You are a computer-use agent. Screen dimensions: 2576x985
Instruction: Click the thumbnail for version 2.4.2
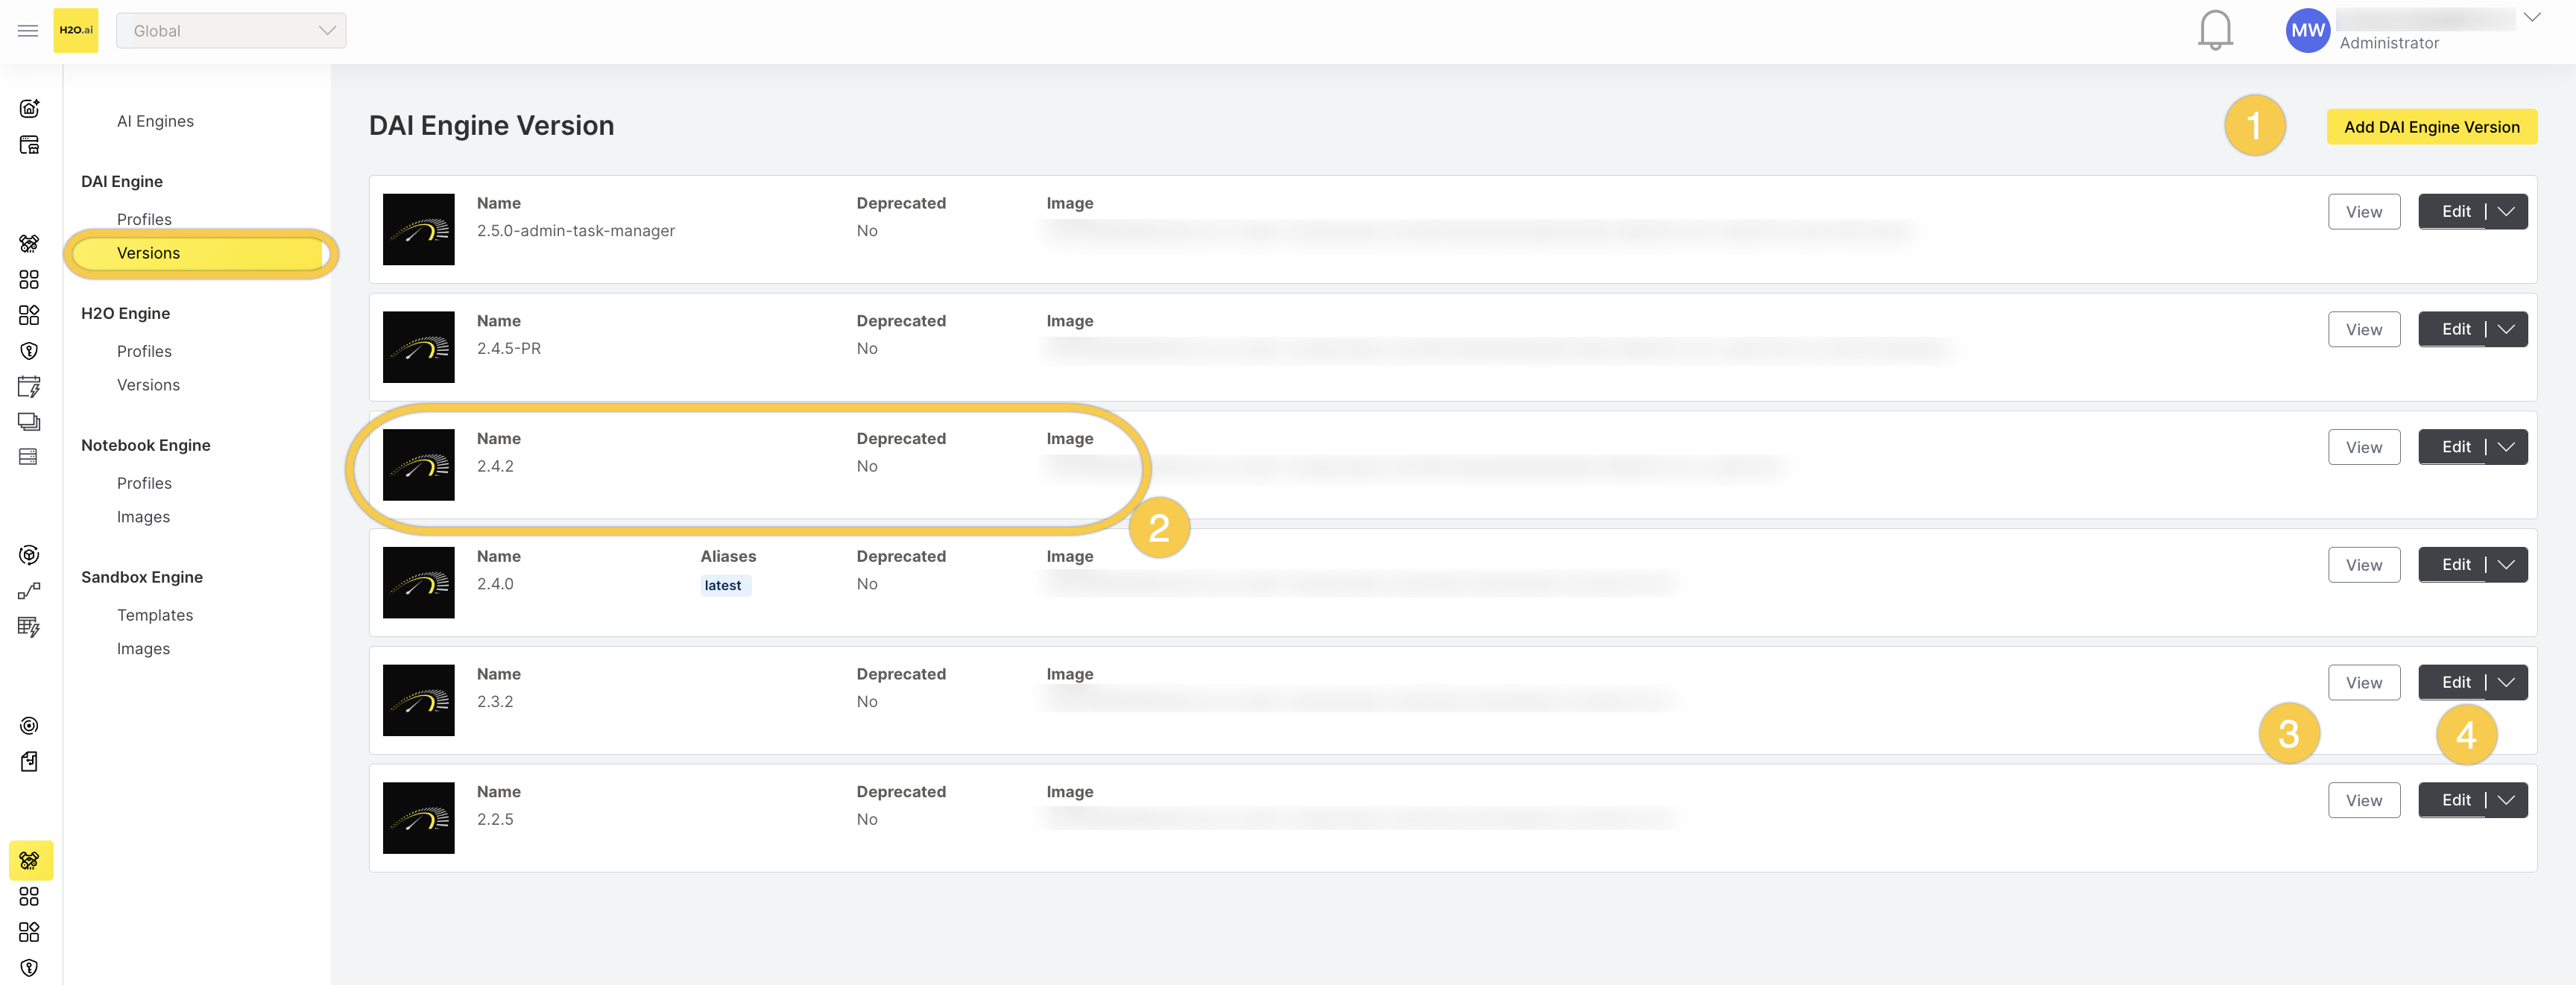[x=418, y=465]
